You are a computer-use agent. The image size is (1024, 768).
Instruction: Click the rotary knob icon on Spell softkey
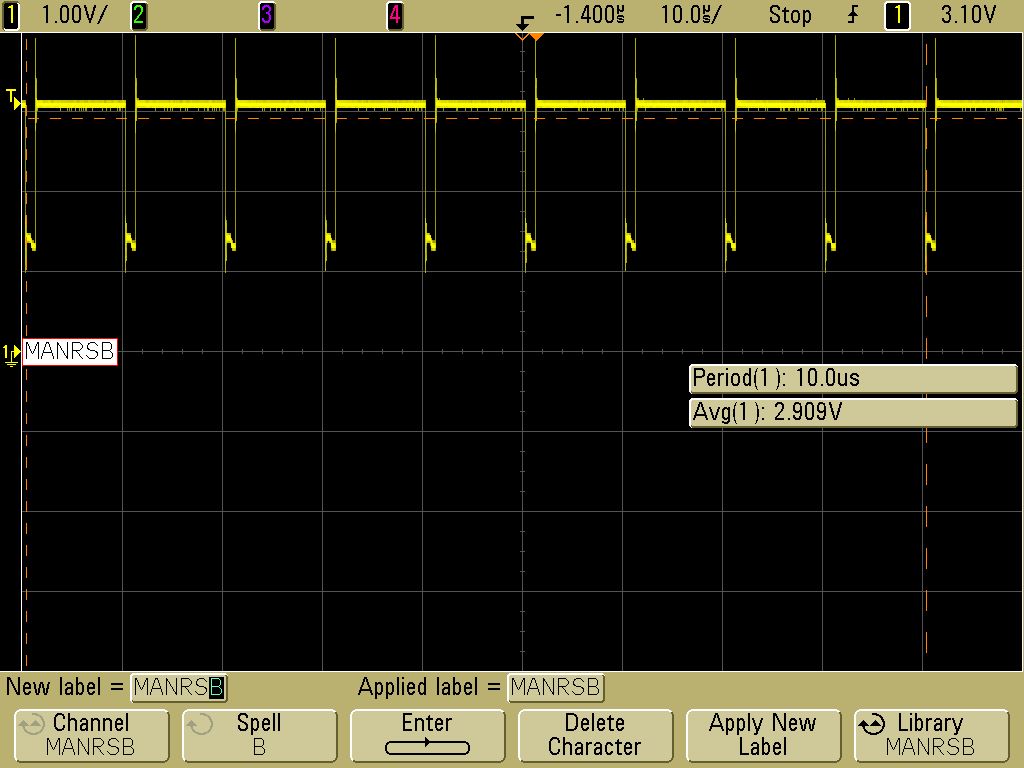[200, 724]
